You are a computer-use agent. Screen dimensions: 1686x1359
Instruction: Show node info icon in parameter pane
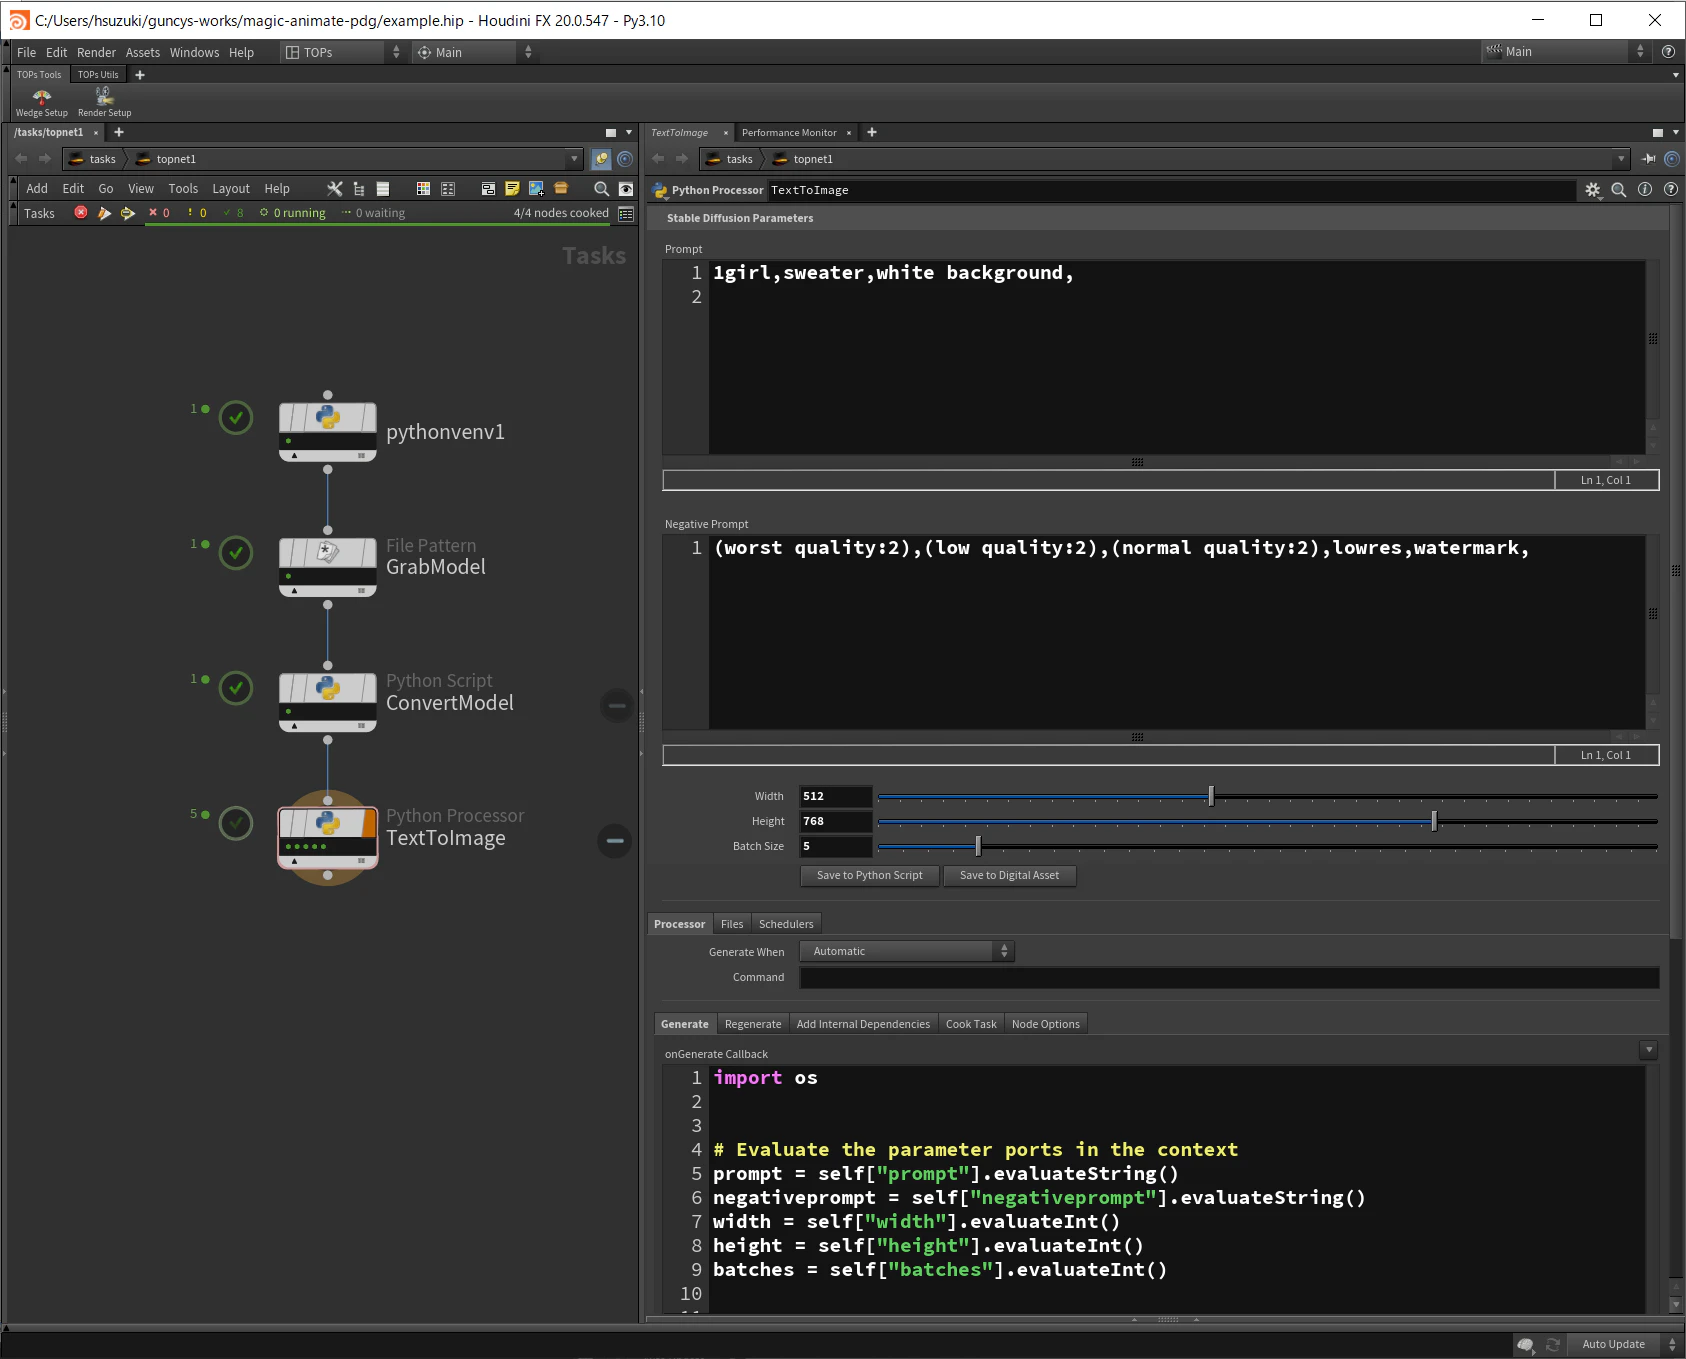pyautogui.click(x=1645, y=190)
